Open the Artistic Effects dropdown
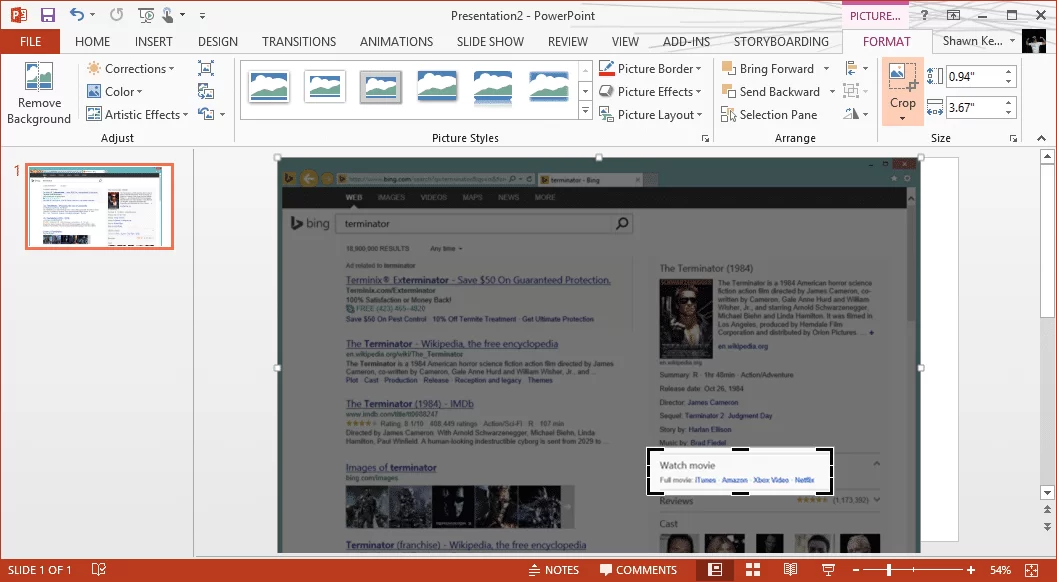The image size is (1057, 582). (x=137, y=115)
